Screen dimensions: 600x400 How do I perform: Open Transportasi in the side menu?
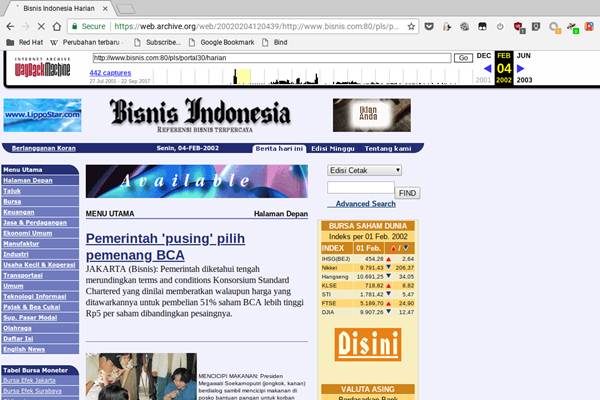point(23,275)
